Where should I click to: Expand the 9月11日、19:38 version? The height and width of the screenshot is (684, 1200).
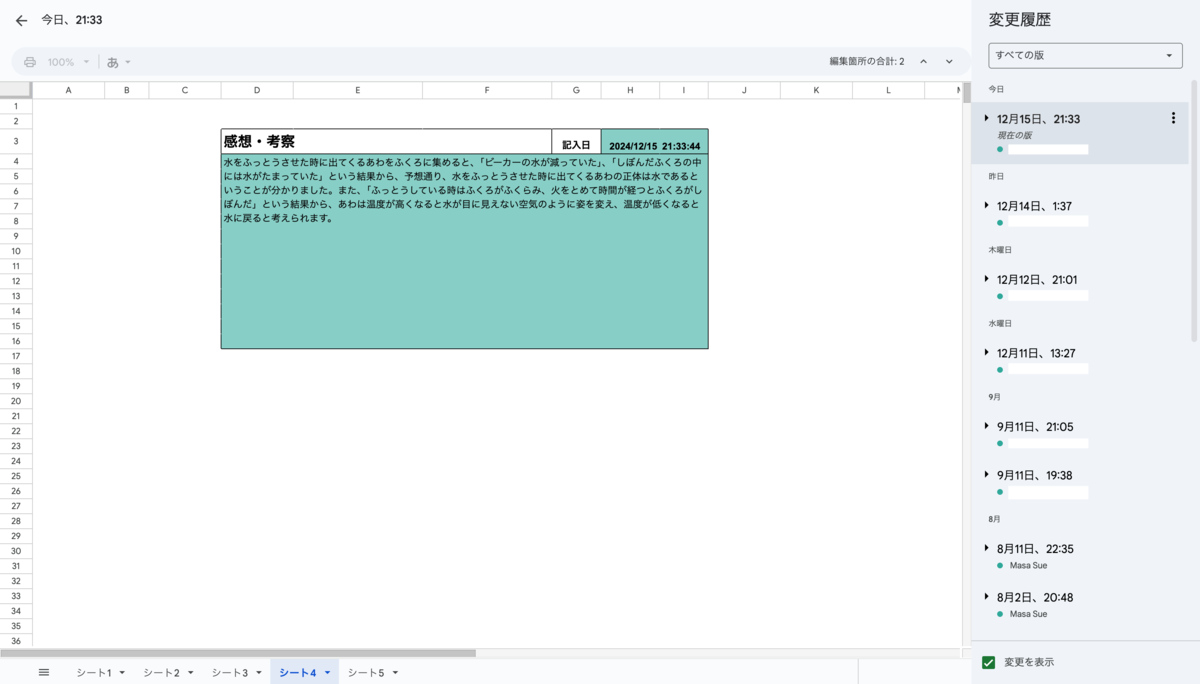pyautogui.click(x=986, y=475)
